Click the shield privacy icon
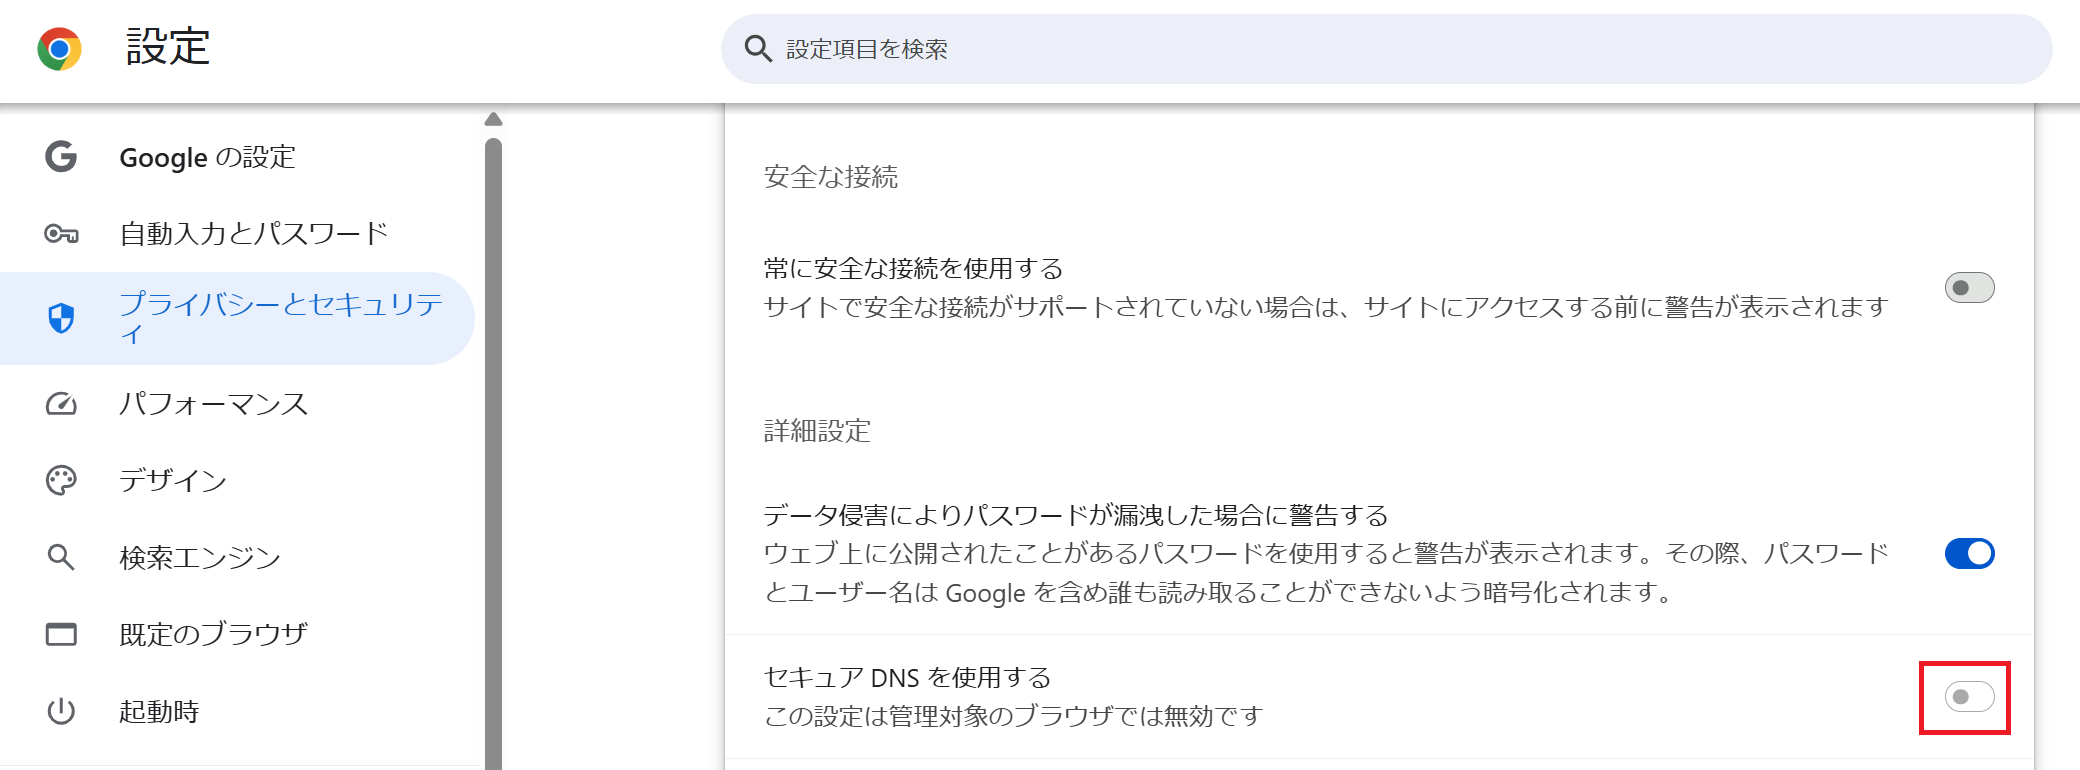2080x770 pixels. pyautogui.click(x=61, y=318)
